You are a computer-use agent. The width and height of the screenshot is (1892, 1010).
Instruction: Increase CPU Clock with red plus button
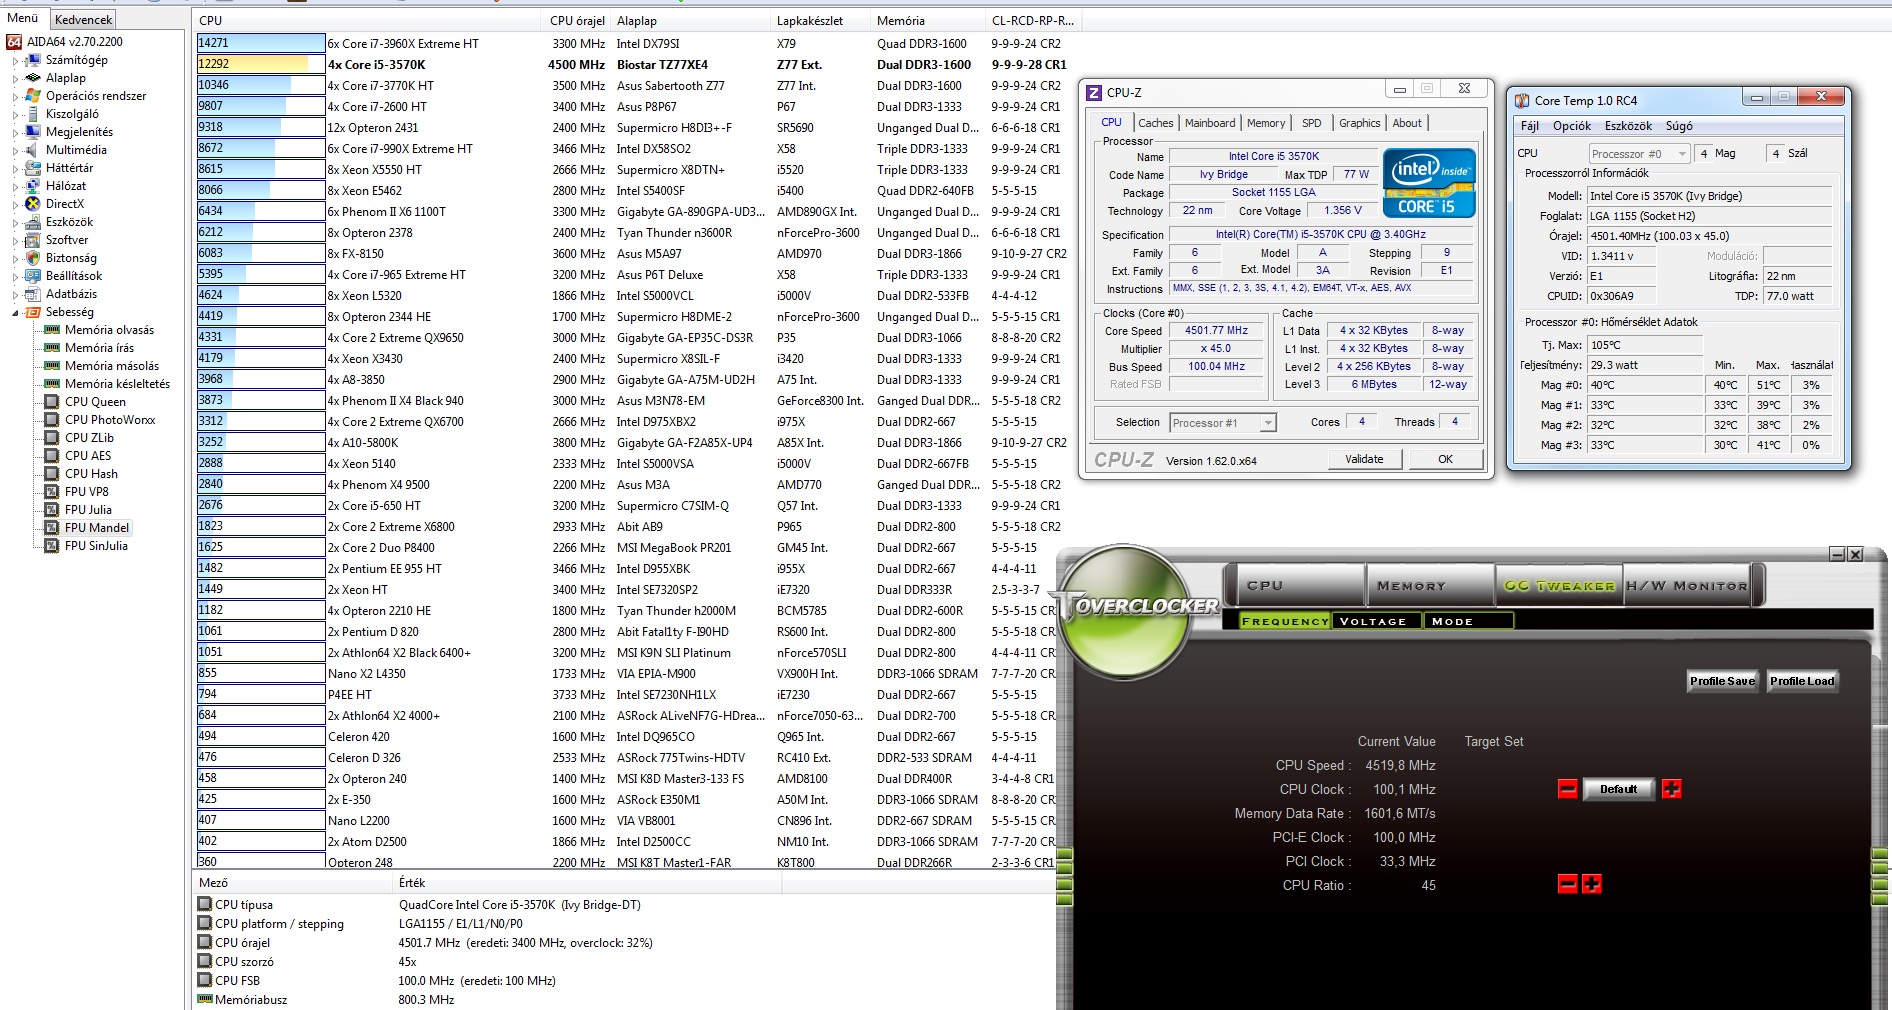tap(1671, 789)
